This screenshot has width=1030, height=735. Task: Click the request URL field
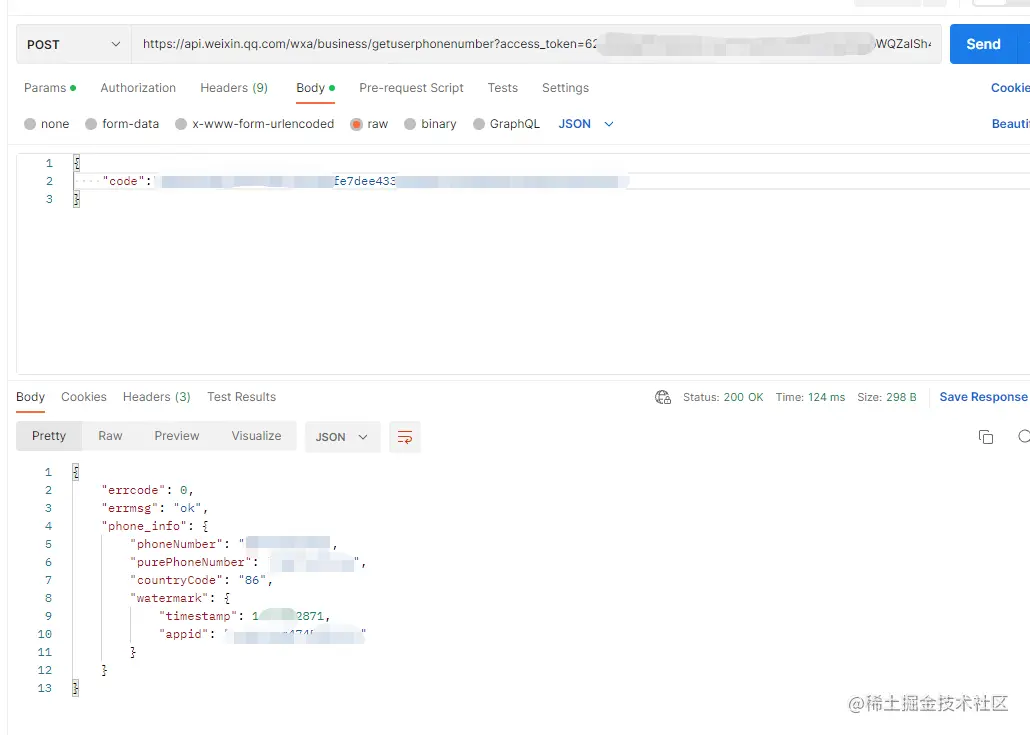click(x=536, y=44)
